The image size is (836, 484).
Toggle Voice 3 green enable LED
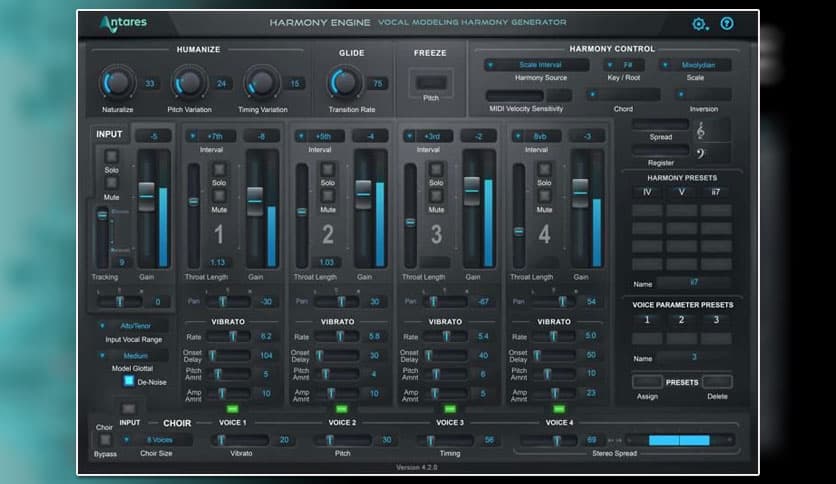point(450,409)
